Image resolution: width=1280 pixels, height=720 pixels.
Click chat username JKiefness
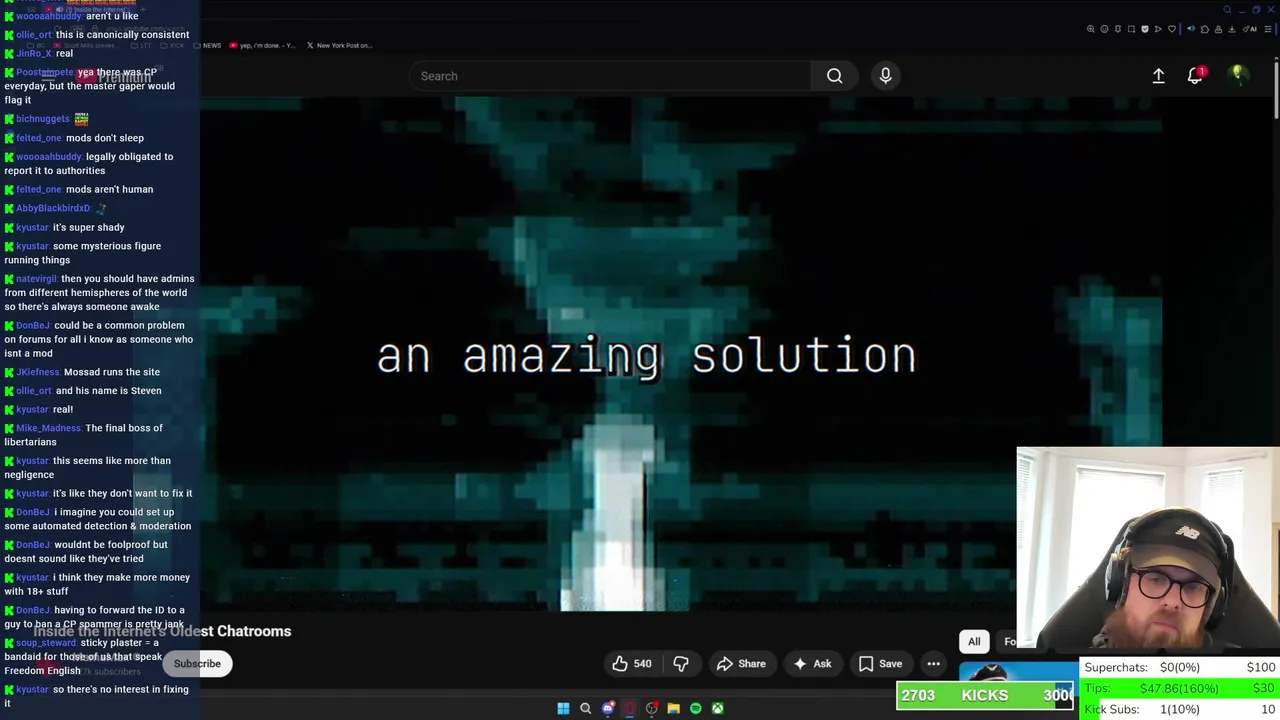(x=38, y=372)
